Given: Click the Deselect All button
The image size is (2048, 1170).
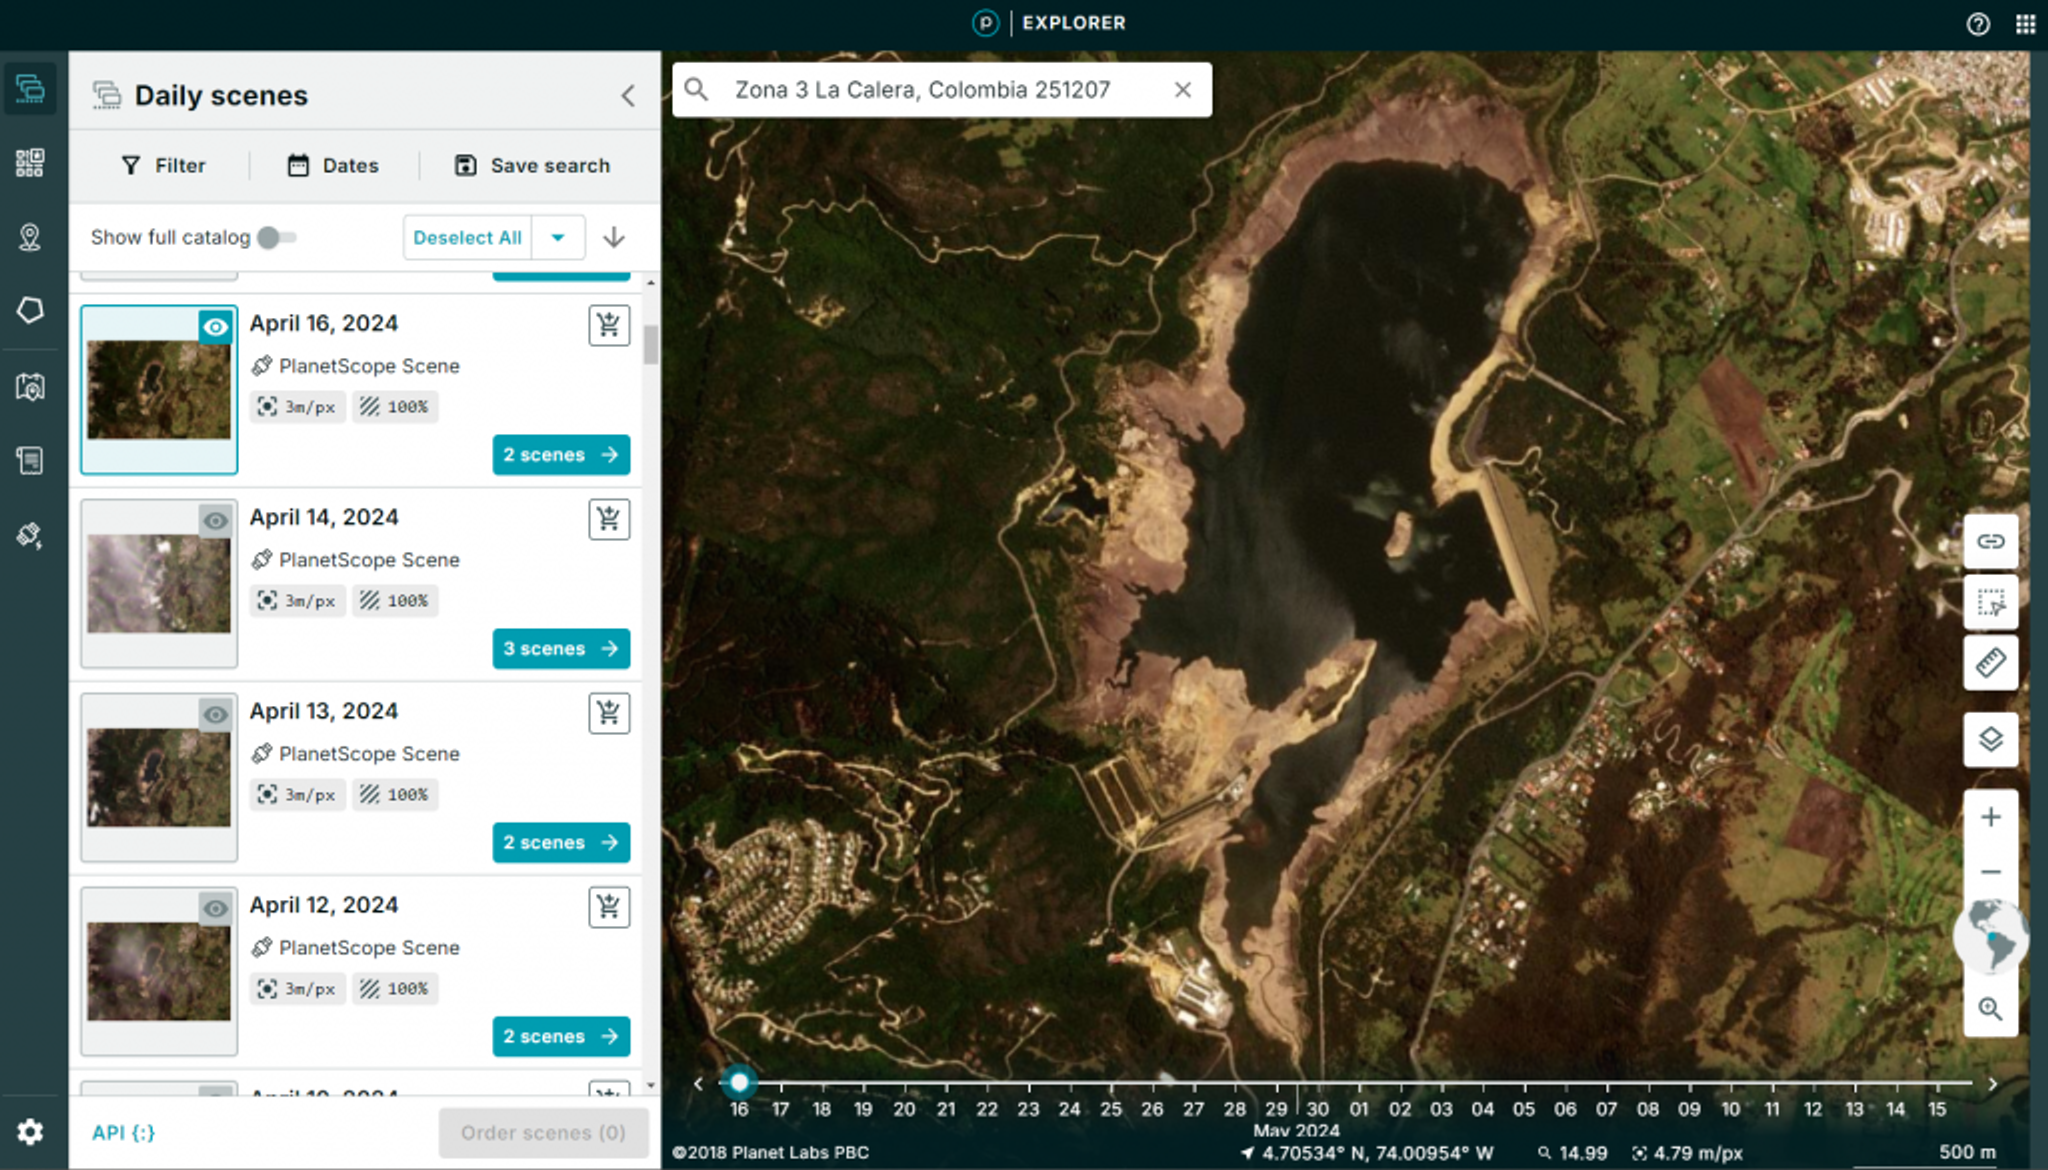Looking at the screenshot, I should (468, 236).
